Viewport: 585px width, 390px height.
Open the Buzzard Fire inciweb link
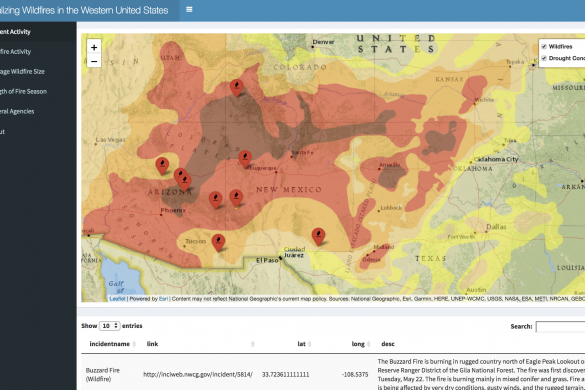pos(198,374)
